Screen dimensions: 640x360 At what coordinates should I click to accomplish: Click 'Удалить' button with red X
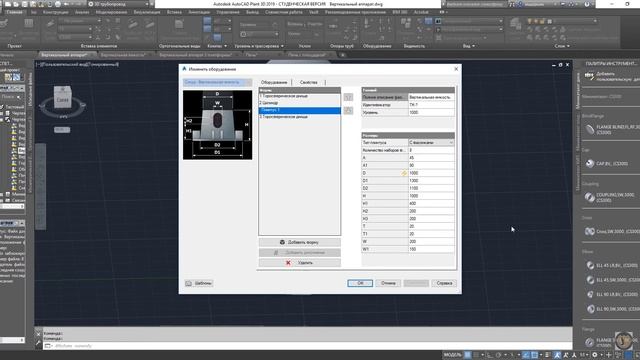tap(300, 263)
